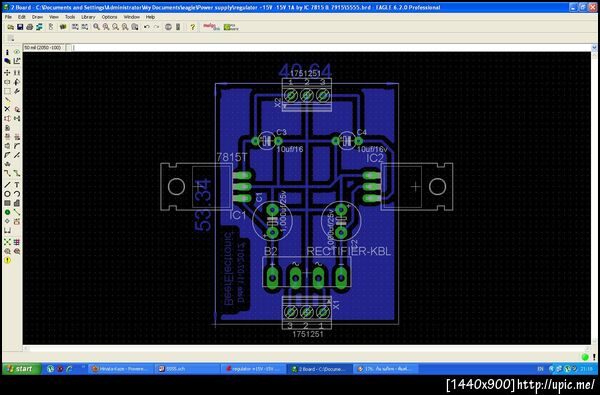Select the Wire (line) tool
This screenshot has width=600, height=395.
(x=7, y=185)
